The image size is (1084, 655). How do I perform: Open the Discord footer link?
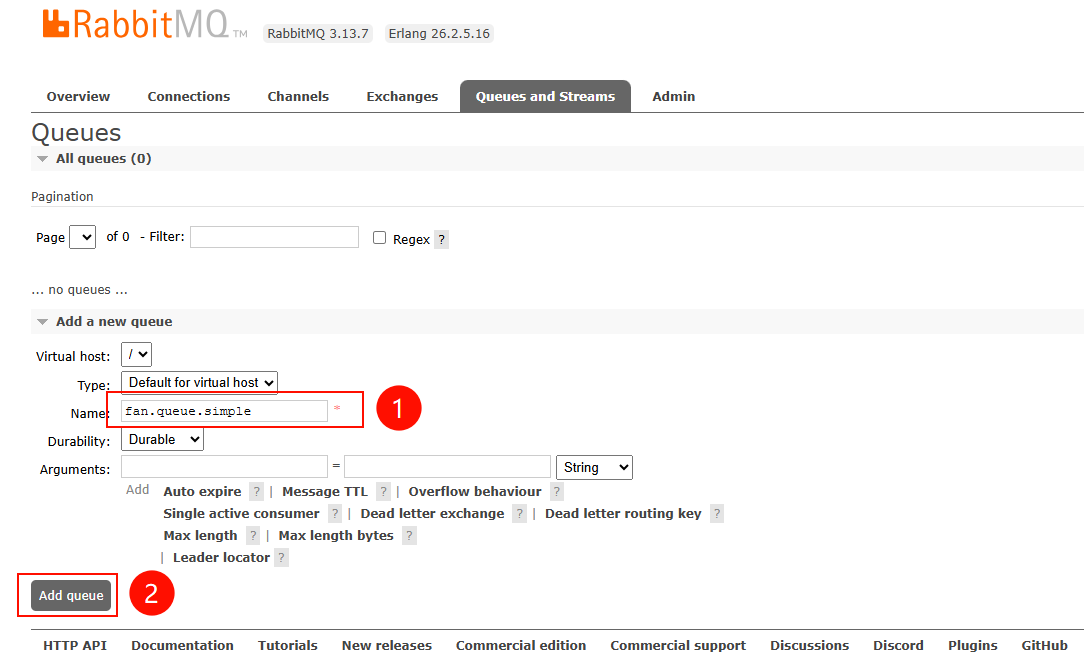(898, 645)
